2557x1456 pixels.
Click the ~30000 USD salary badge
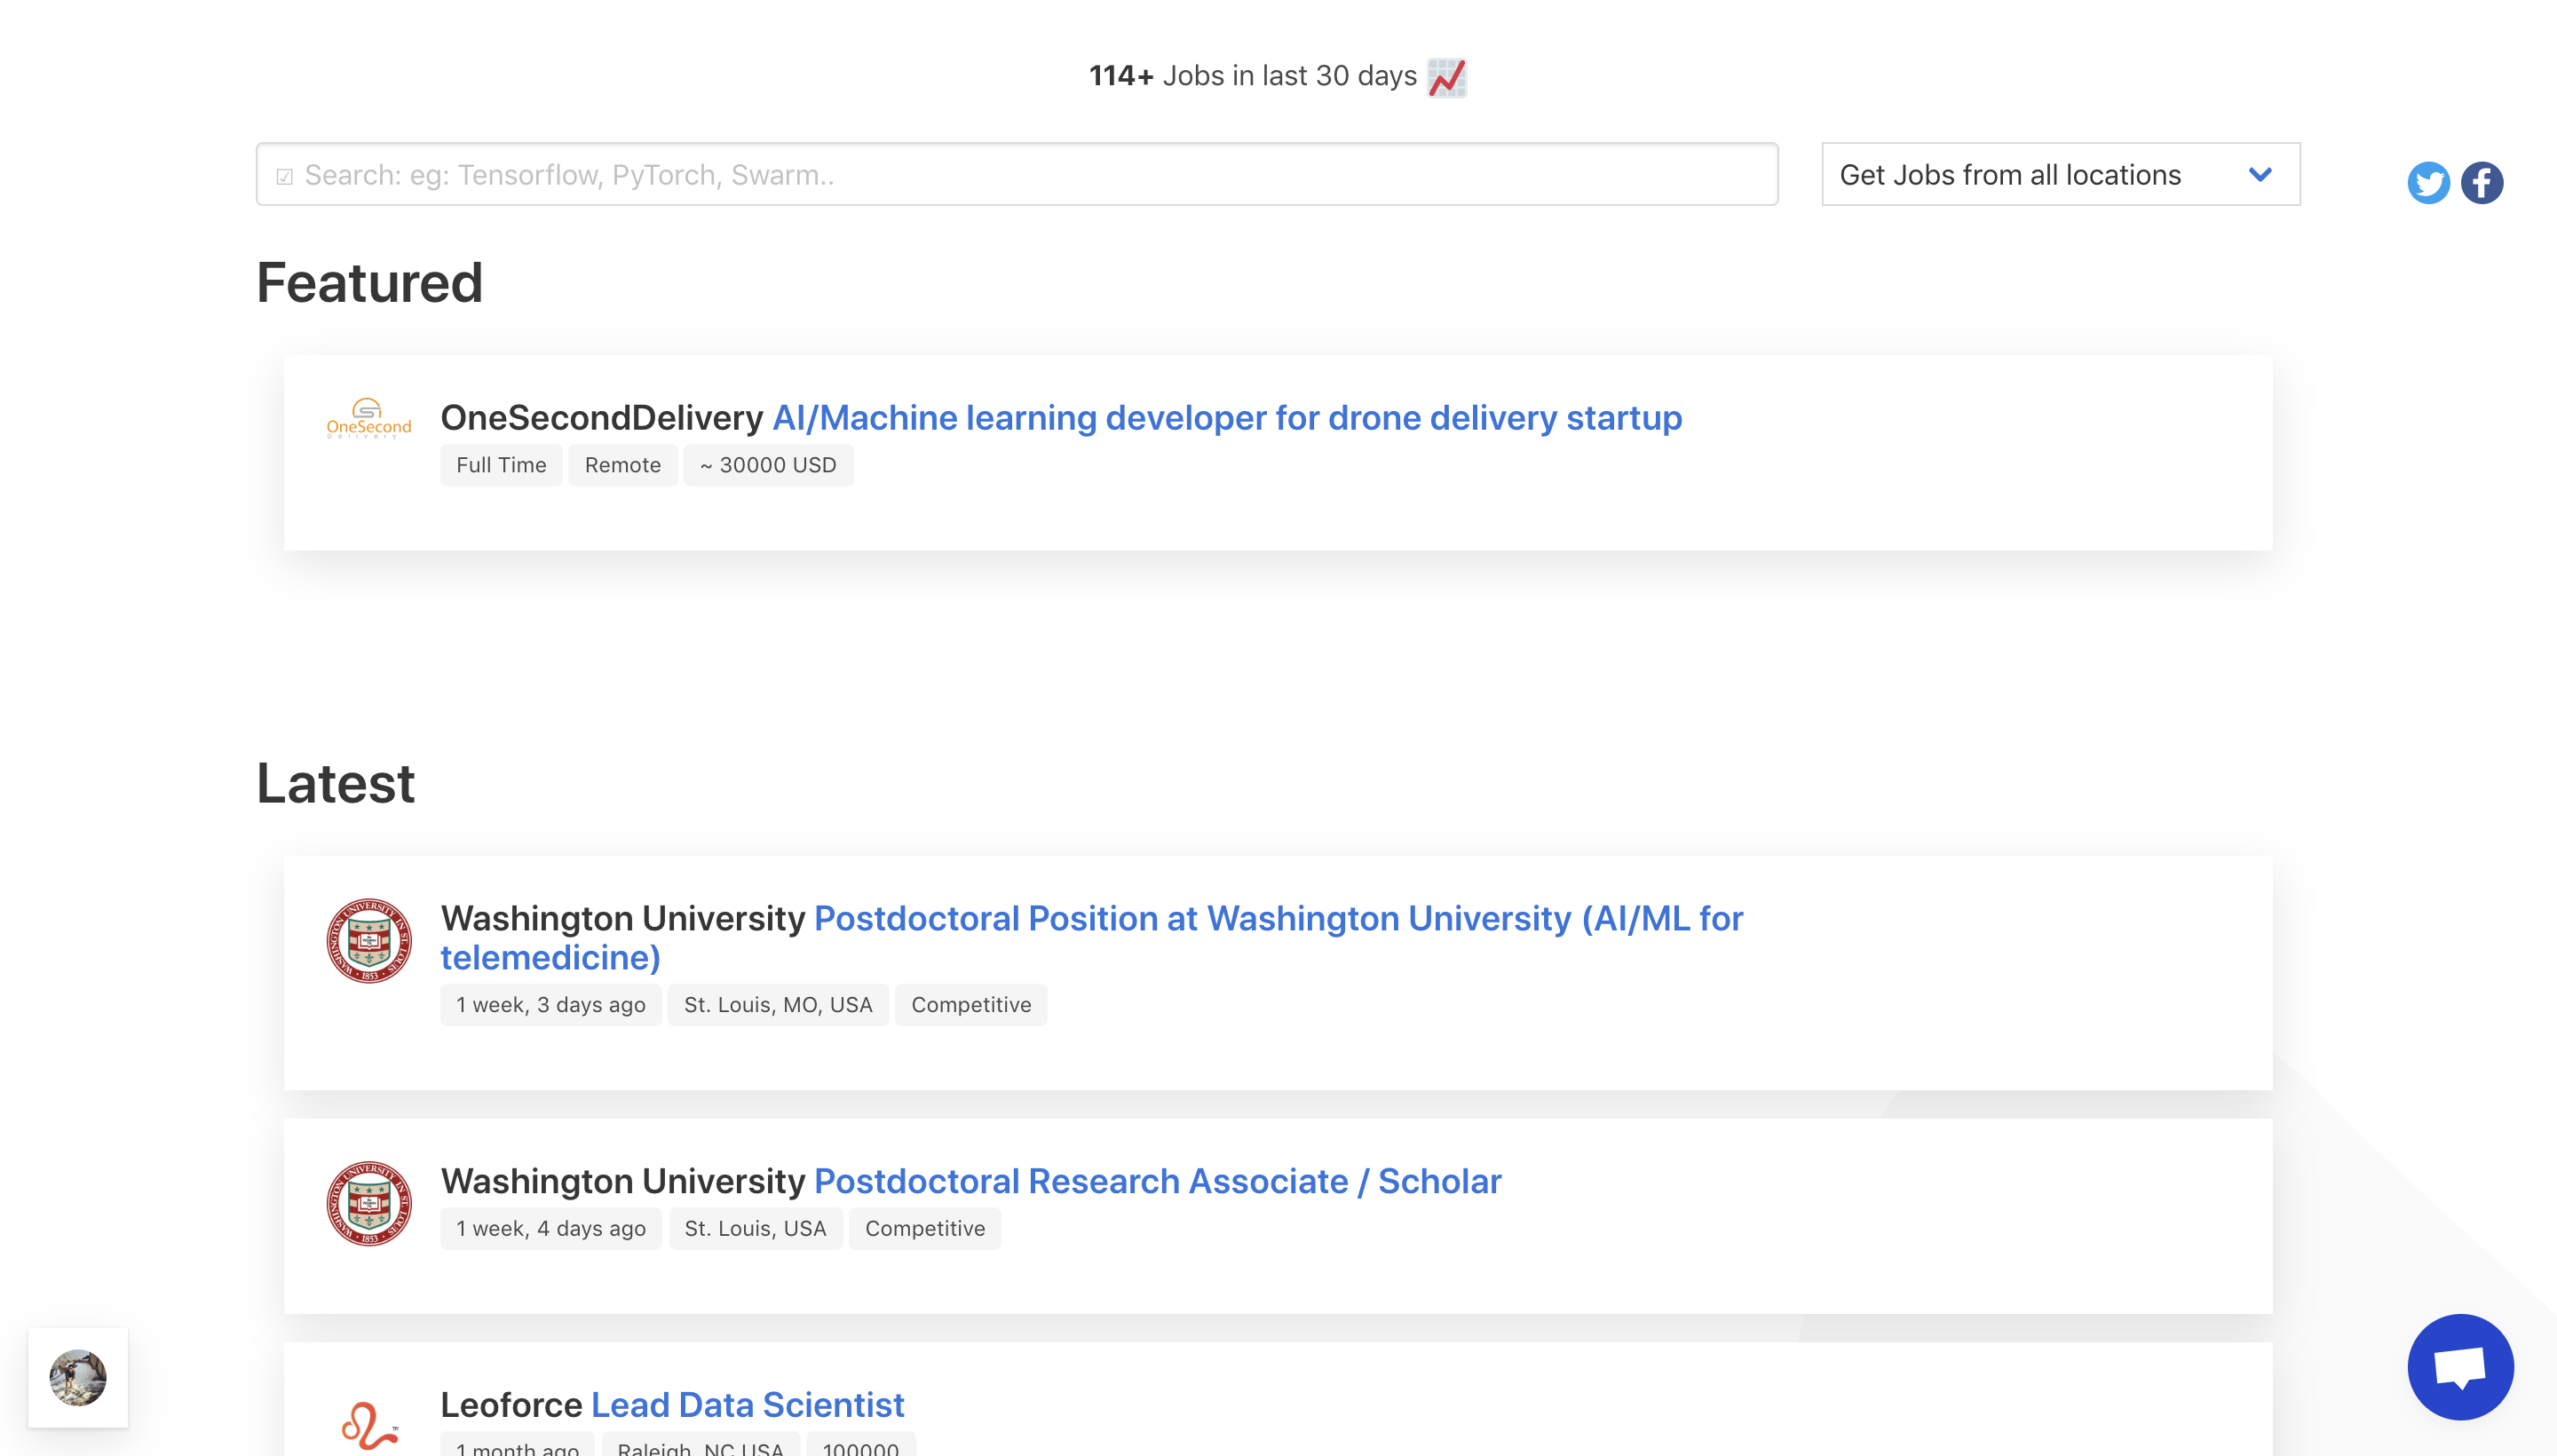click(768, 464)
